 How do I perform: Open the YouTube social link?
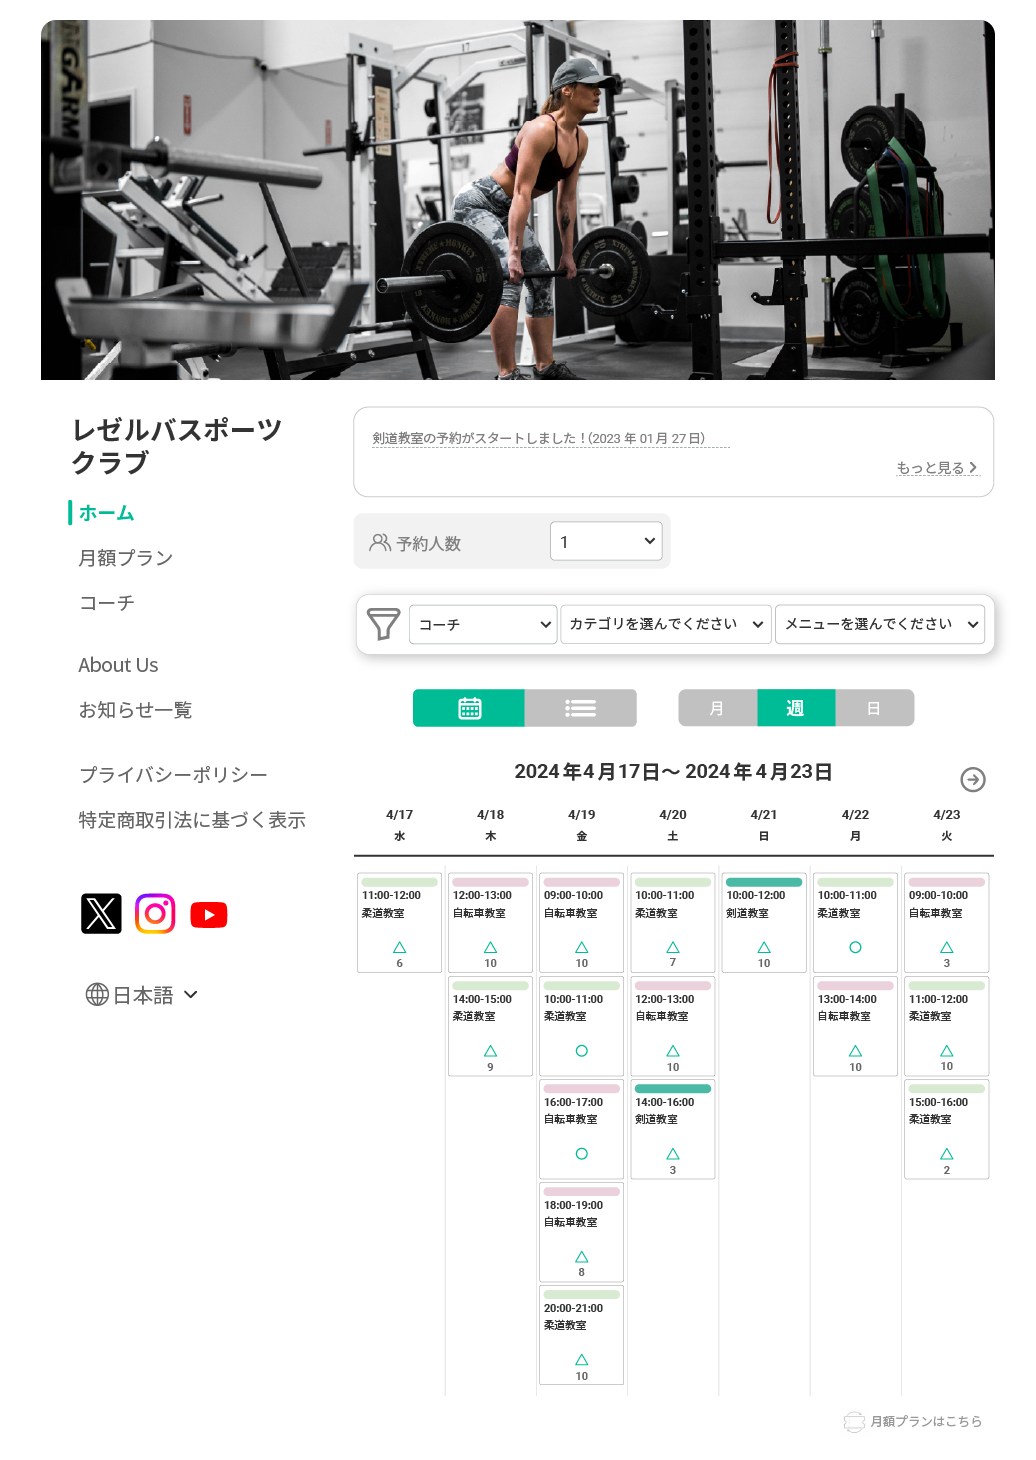[209, 915]
